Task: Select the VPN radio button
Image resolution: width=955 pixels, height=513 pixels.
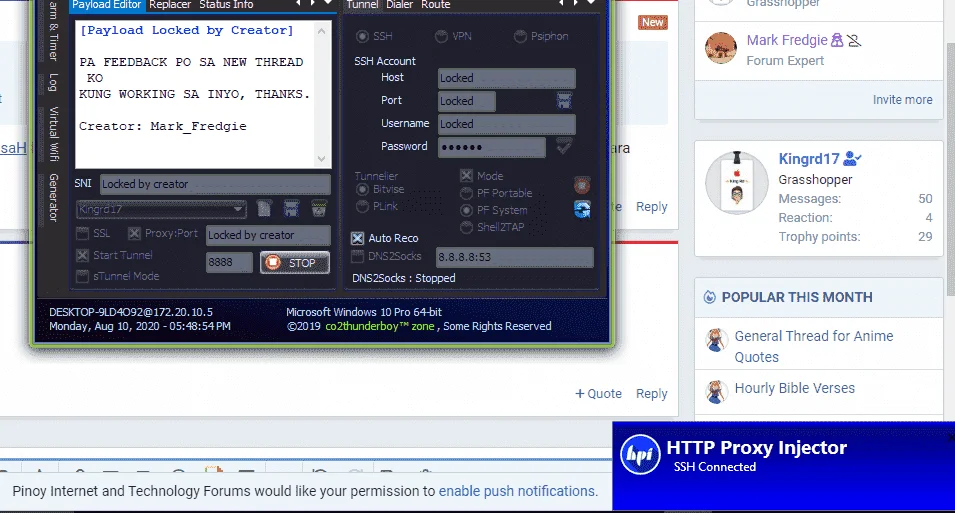Action: [441, 37]
